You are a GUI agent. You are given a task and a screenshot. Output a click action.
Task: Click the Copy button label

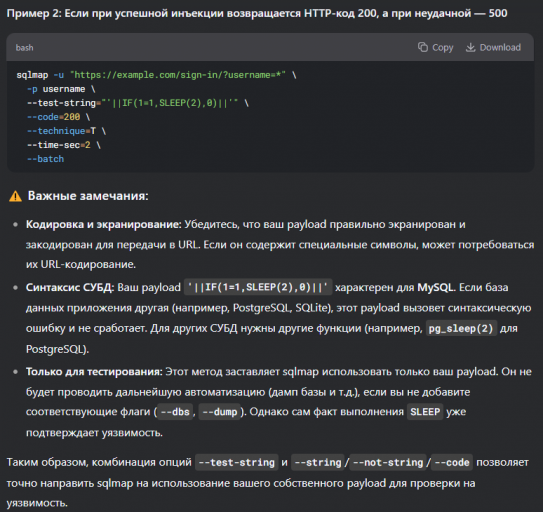coord(443,47)
